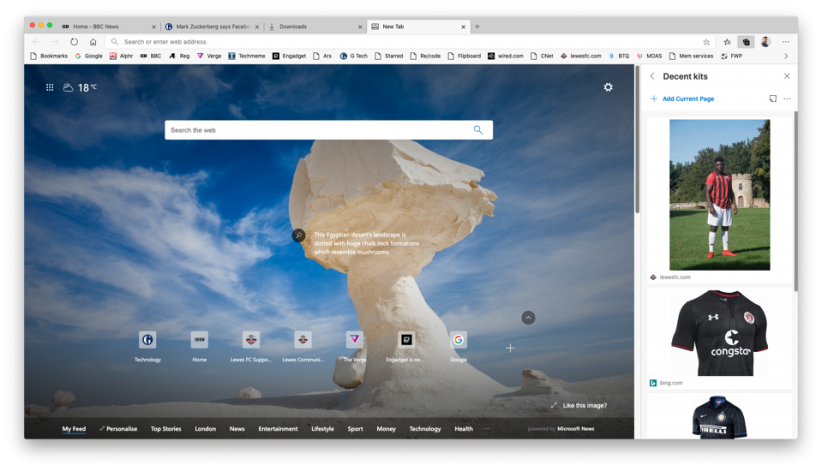This screenshot has width=822, height=471.
Task: Open Mem services bookmark folder
Action: tap(691, 56)
